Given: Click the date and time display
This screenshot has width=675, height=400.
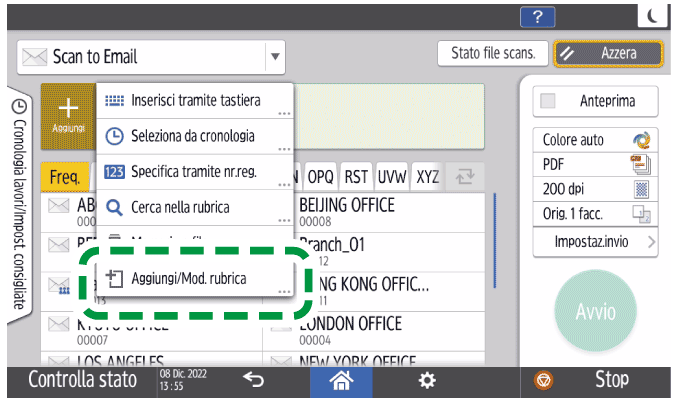Looking at the screenshot, I should (x=183, y=380).
